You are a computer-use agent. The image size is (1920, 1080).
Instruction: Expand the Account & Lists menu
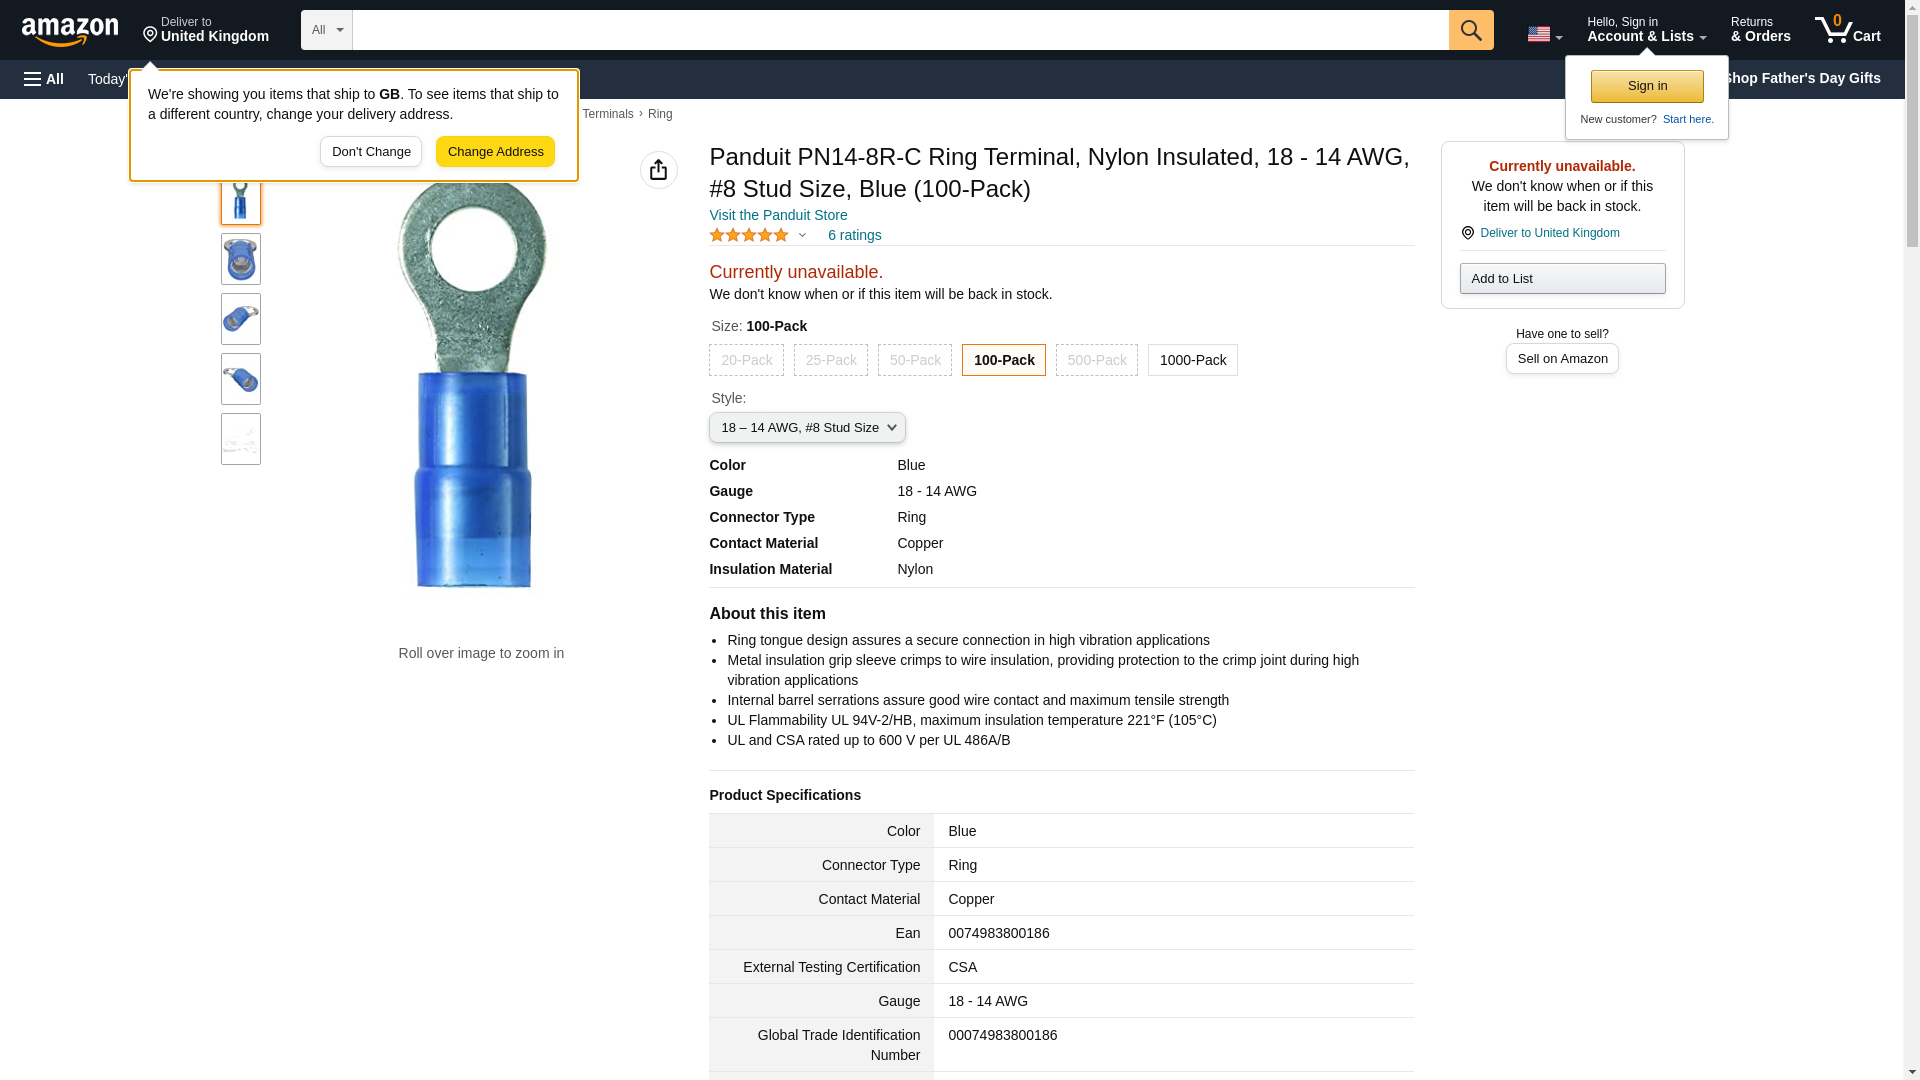tap(1645, 30)
